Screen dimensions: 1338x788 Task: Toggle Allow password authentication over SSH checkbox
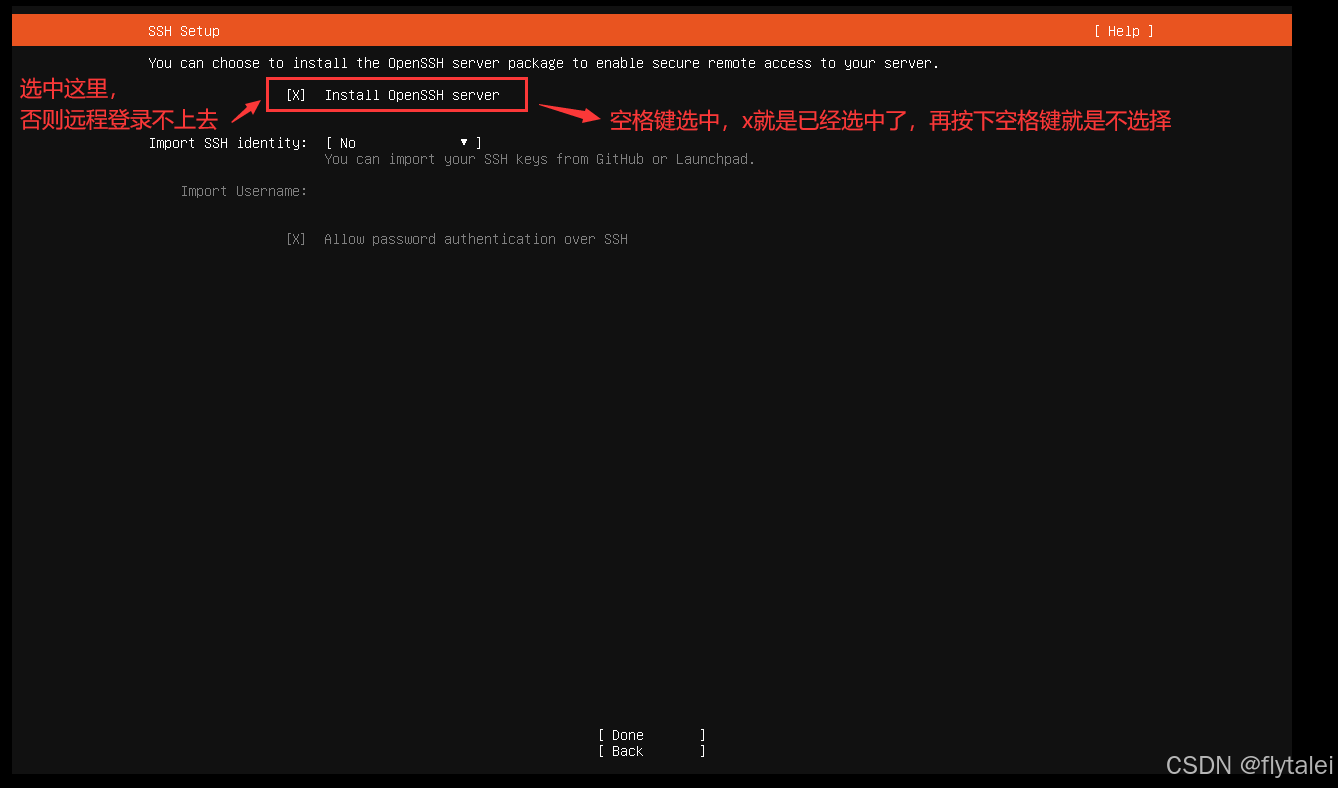coord(296,239)
